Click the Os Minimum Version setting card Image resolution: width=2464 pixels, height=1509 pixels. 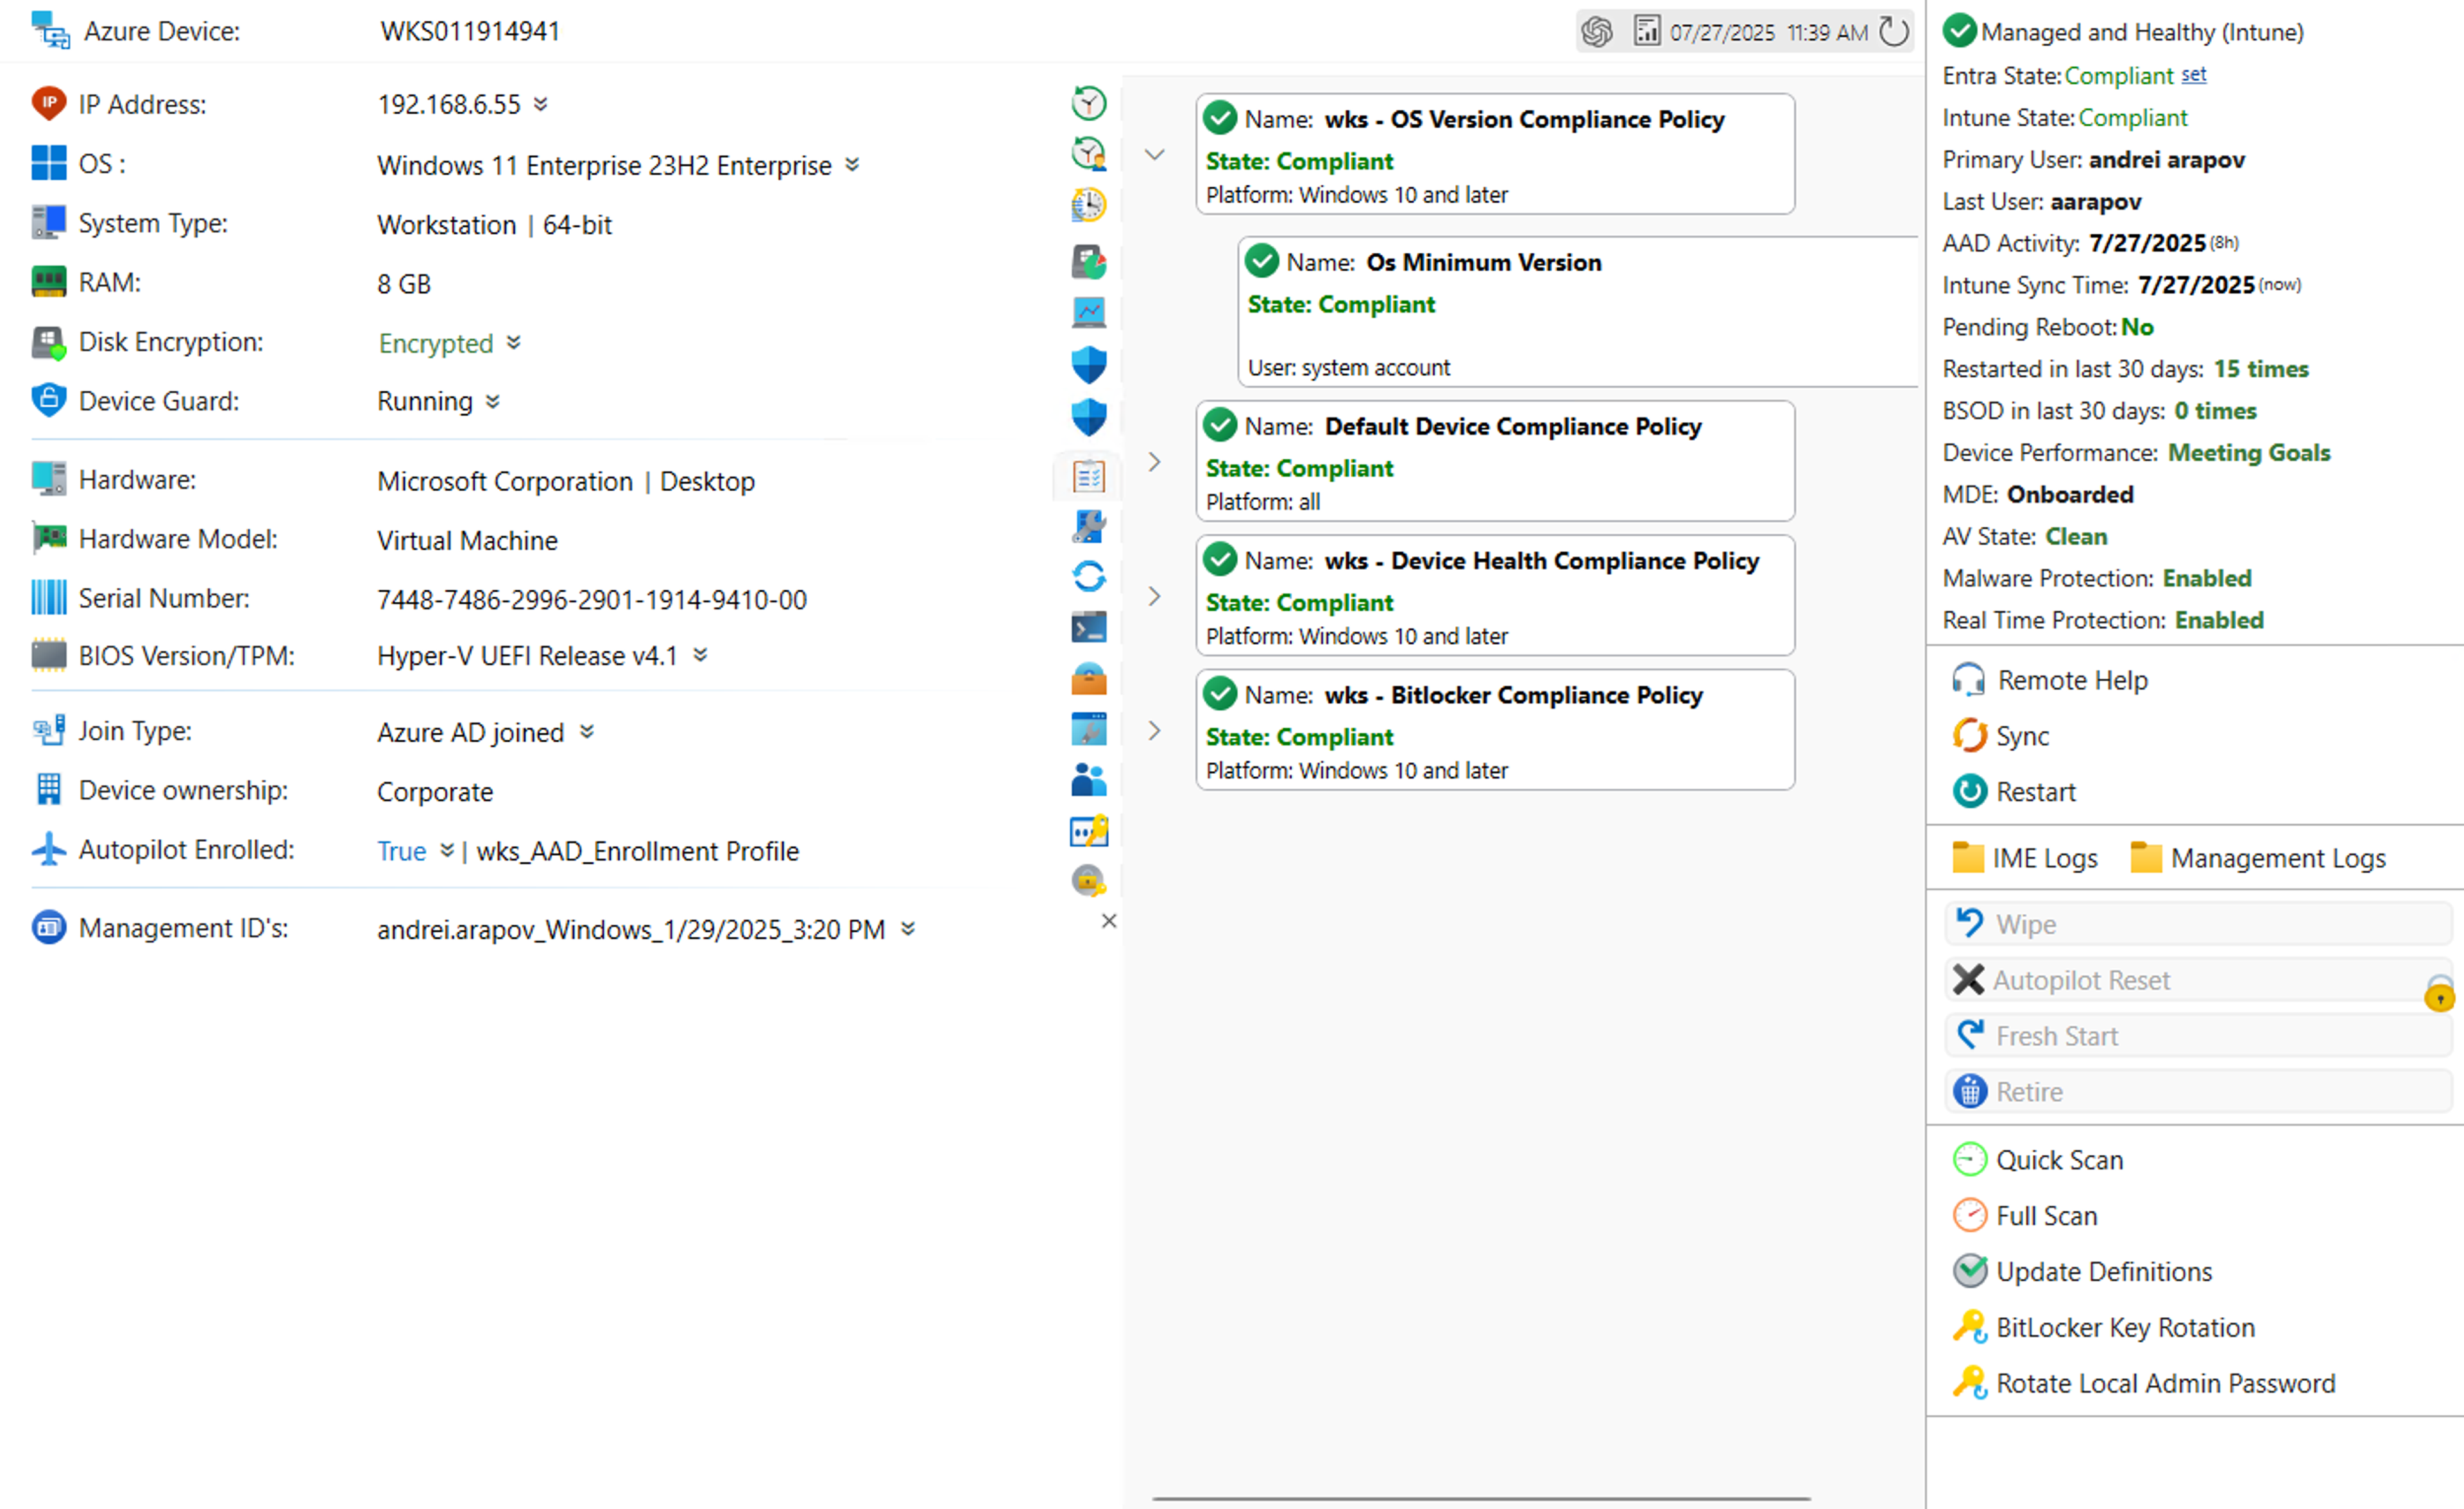coord(1578,312)
